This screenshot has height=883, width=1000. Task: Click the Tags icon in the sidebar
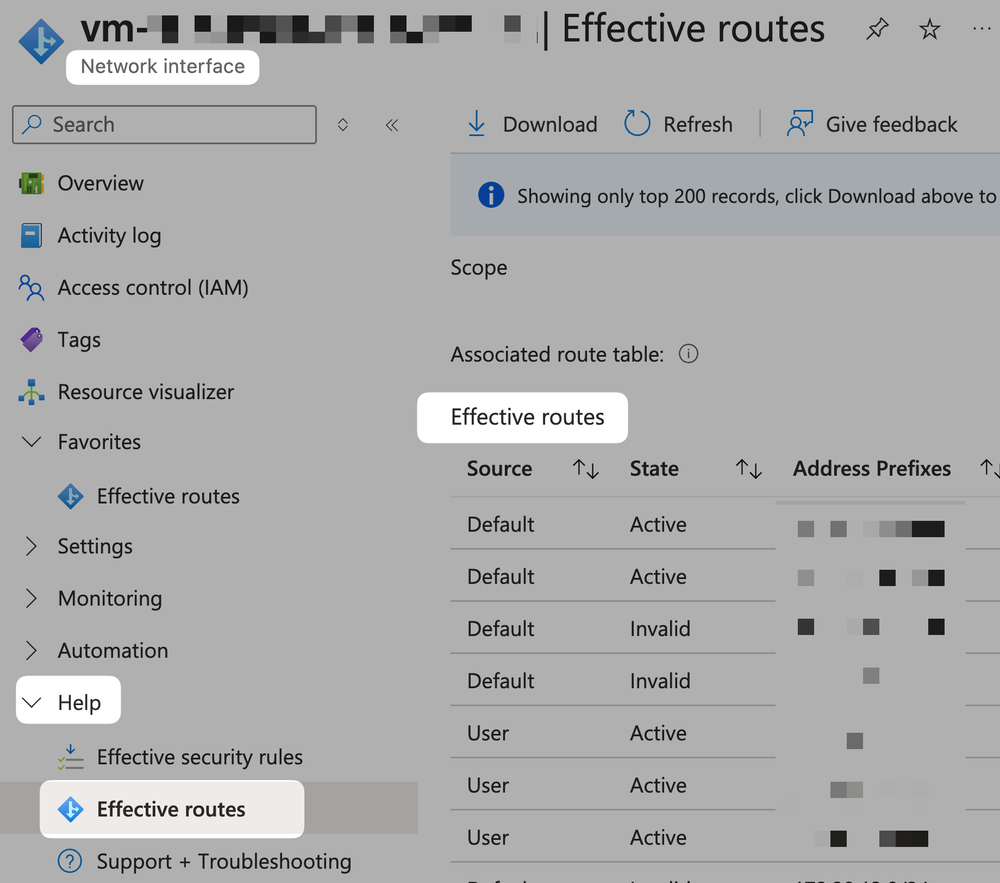pyautogui.click(x=33, y=339)
